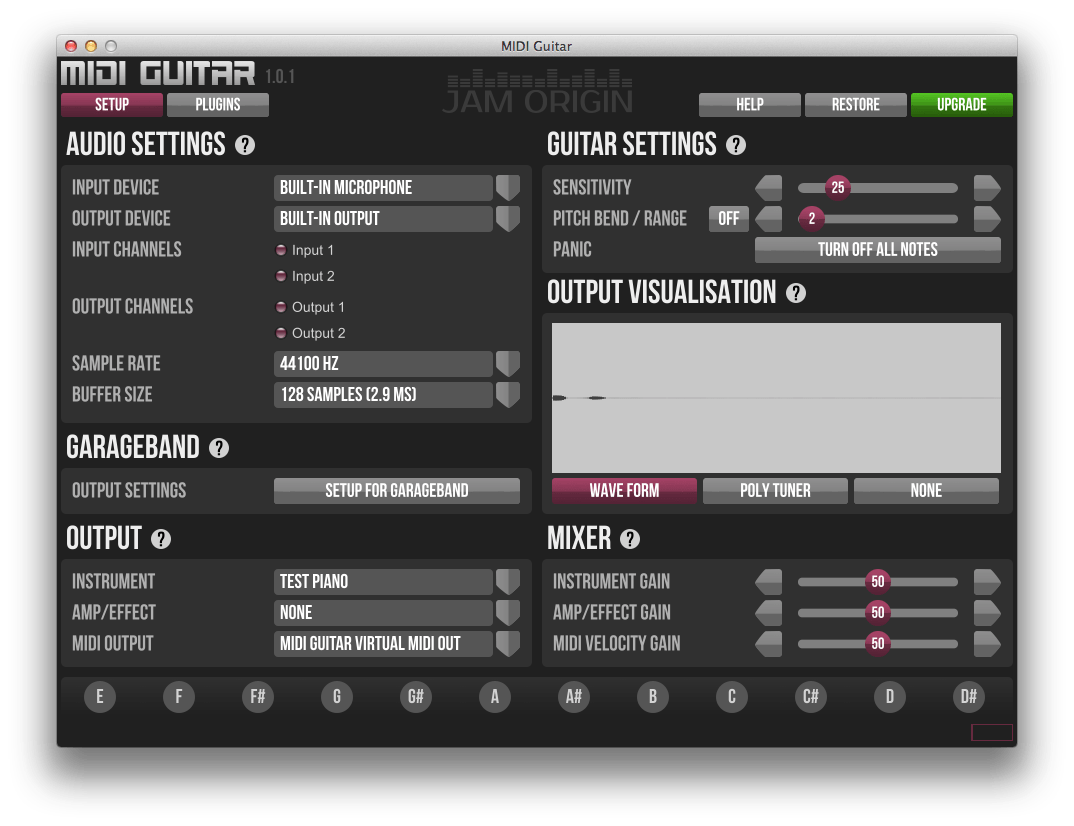This screenshot has height=826, width=1074.
Task: Click Setup For GarageBand button
Action: 397,491
